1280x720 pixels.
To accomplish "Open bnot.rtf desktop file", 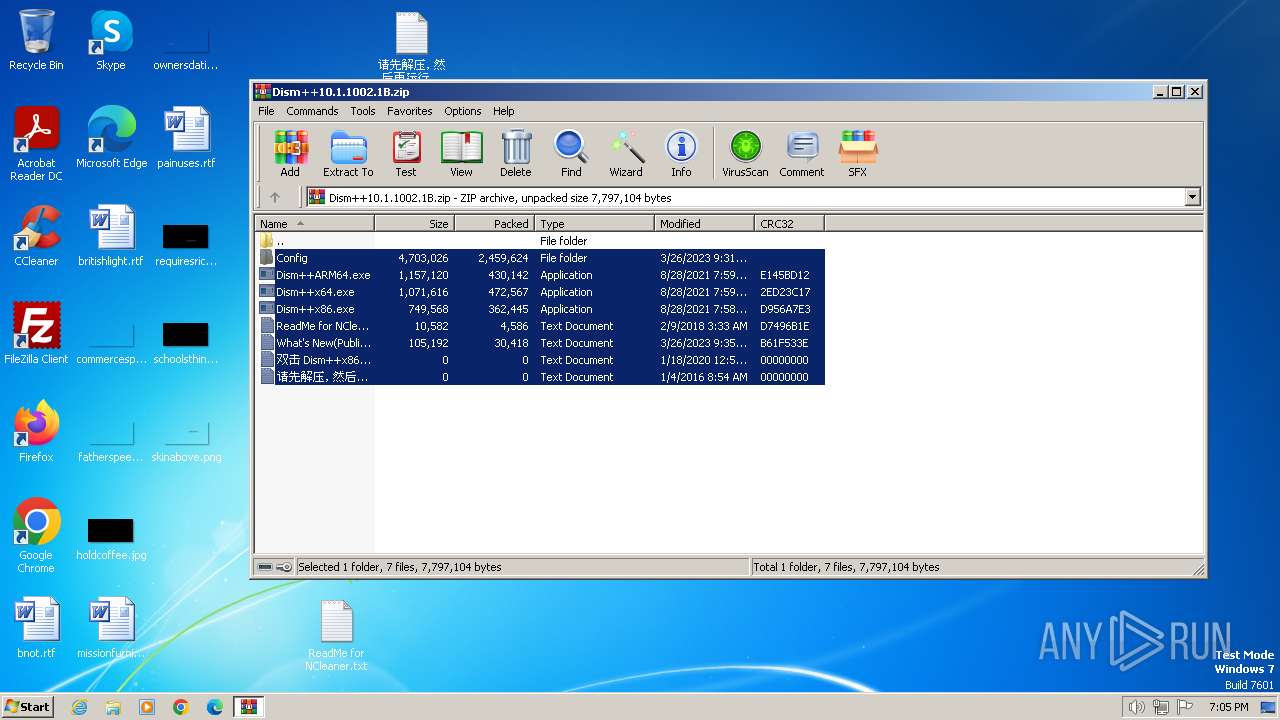I will [36, 627].
